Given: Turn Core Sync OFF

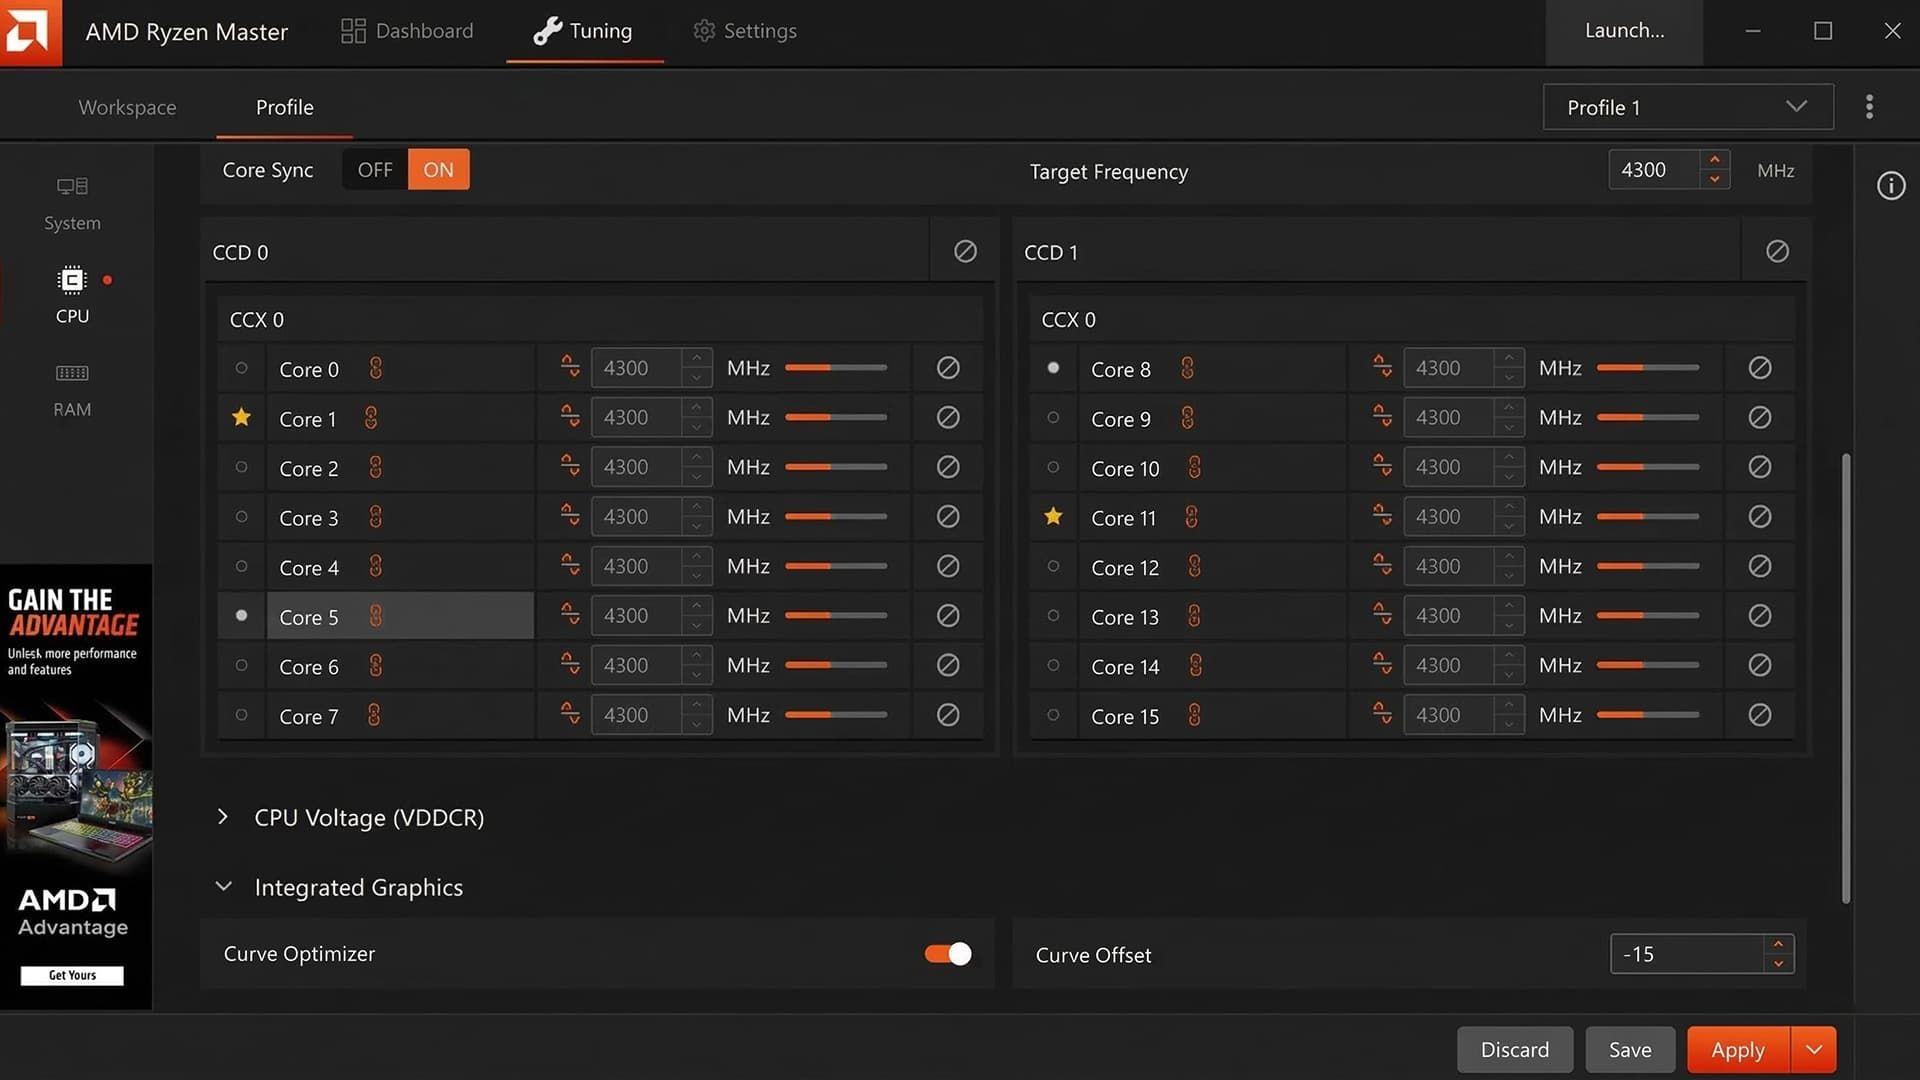Looking at the screenshot, I should pos(375,170).
